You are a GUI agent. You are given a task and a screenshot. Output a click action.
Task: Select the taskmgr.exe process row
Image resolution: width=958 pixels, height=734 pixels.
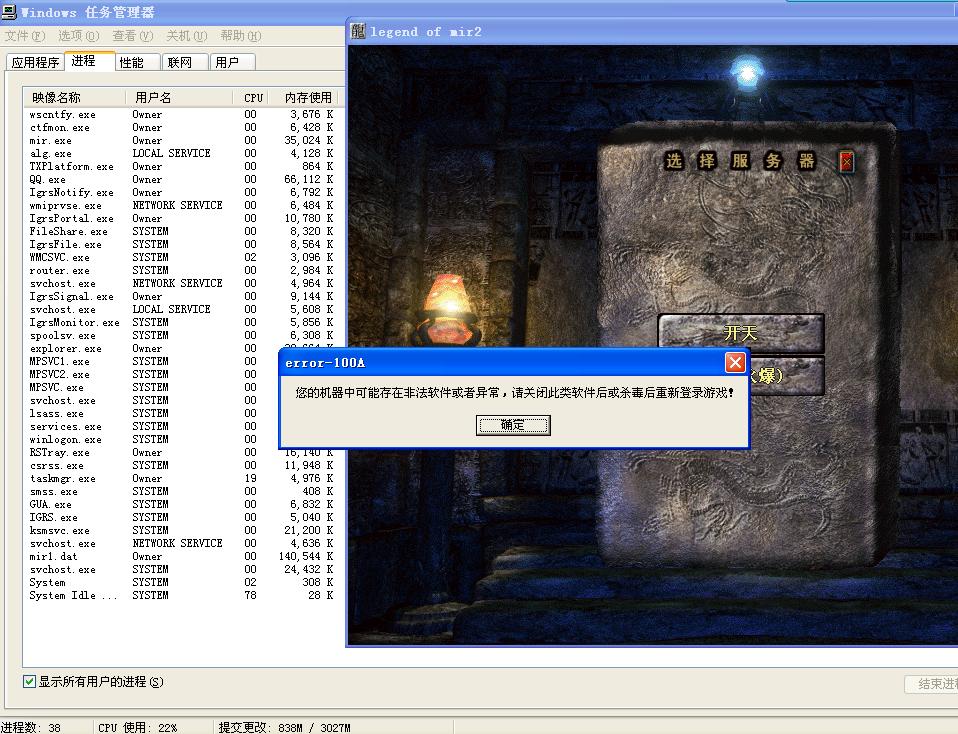(181, 479)
